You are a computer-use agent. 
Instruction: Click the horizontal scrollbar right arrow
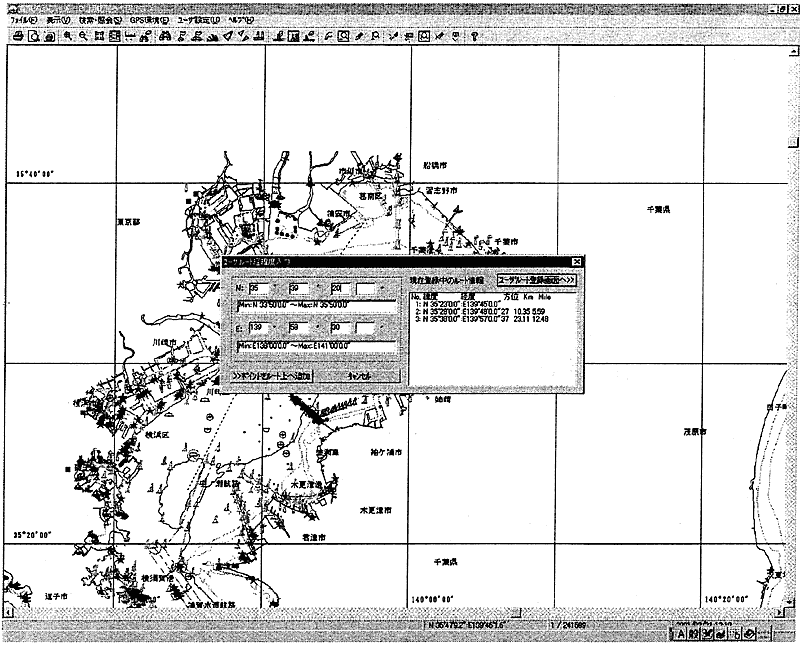tap(779, 612)
